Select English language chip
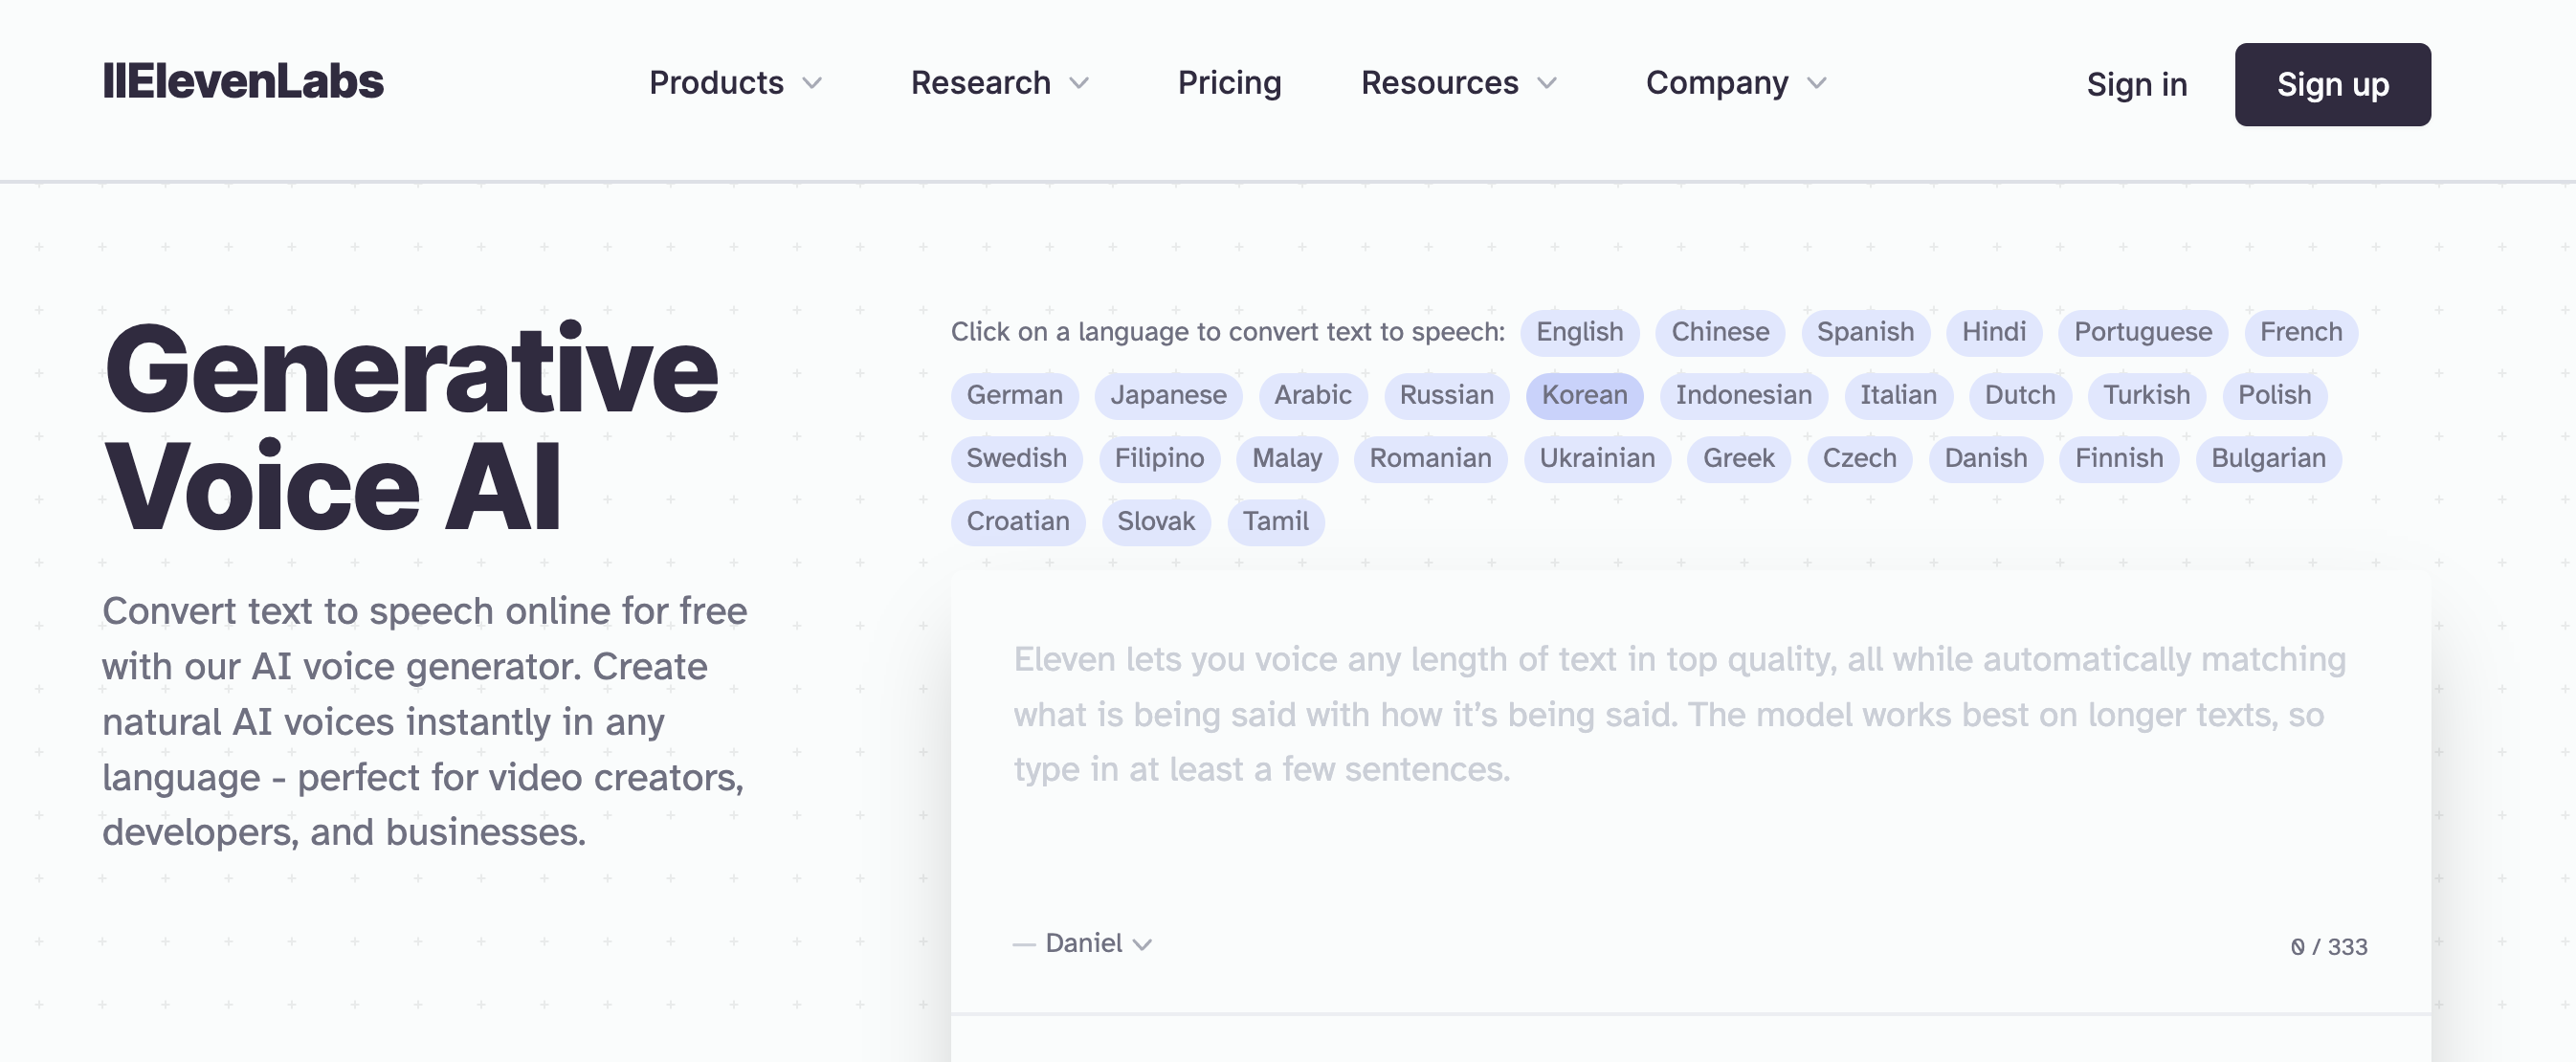The width and height of the screenshot is (2576, 1062). 1579,332
